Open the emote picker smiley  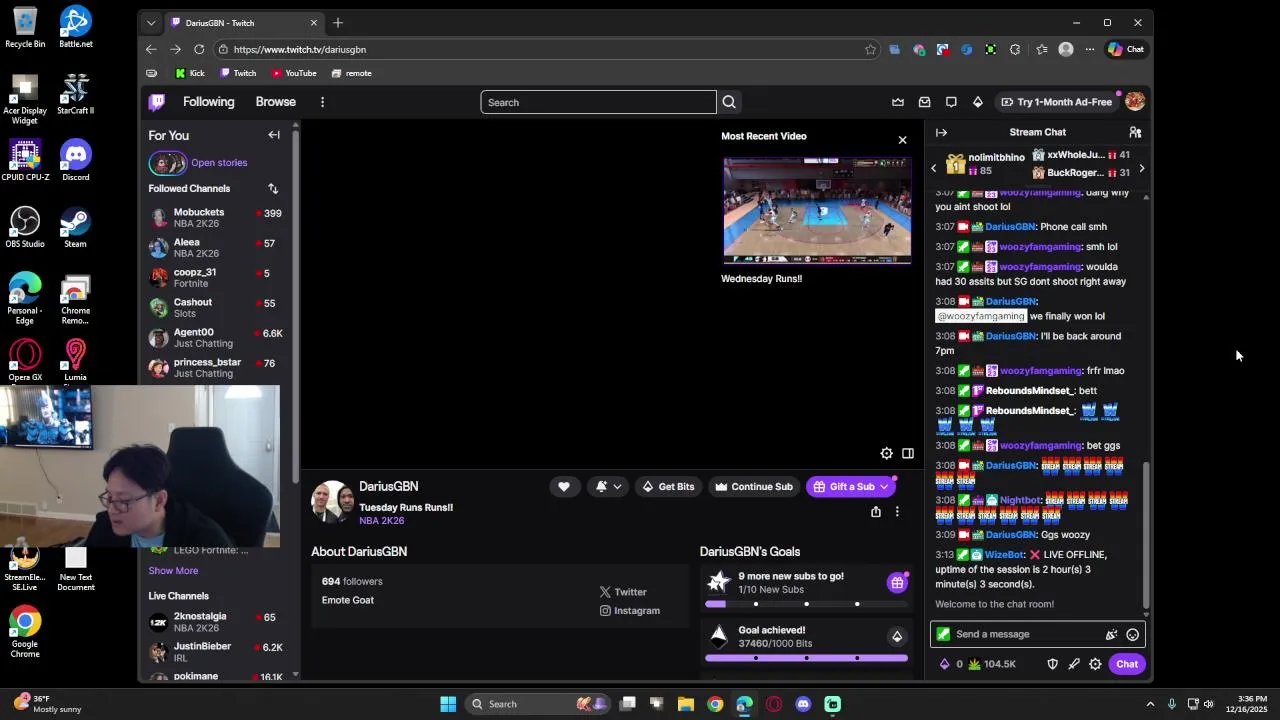coord(1132,634)
